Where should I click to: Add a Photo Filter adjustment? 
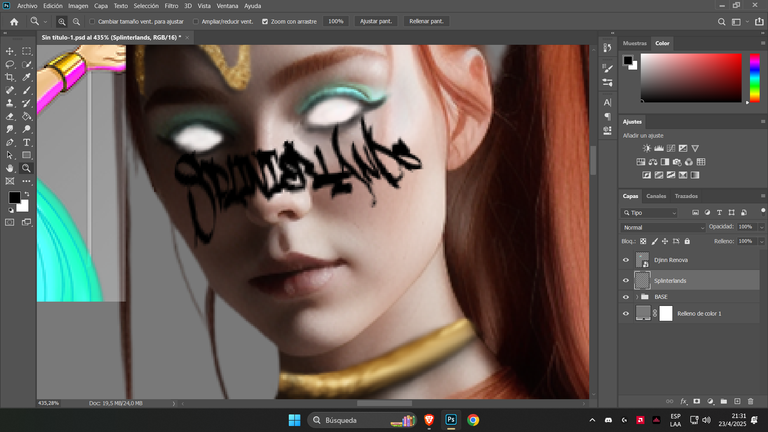coord(677,162)
